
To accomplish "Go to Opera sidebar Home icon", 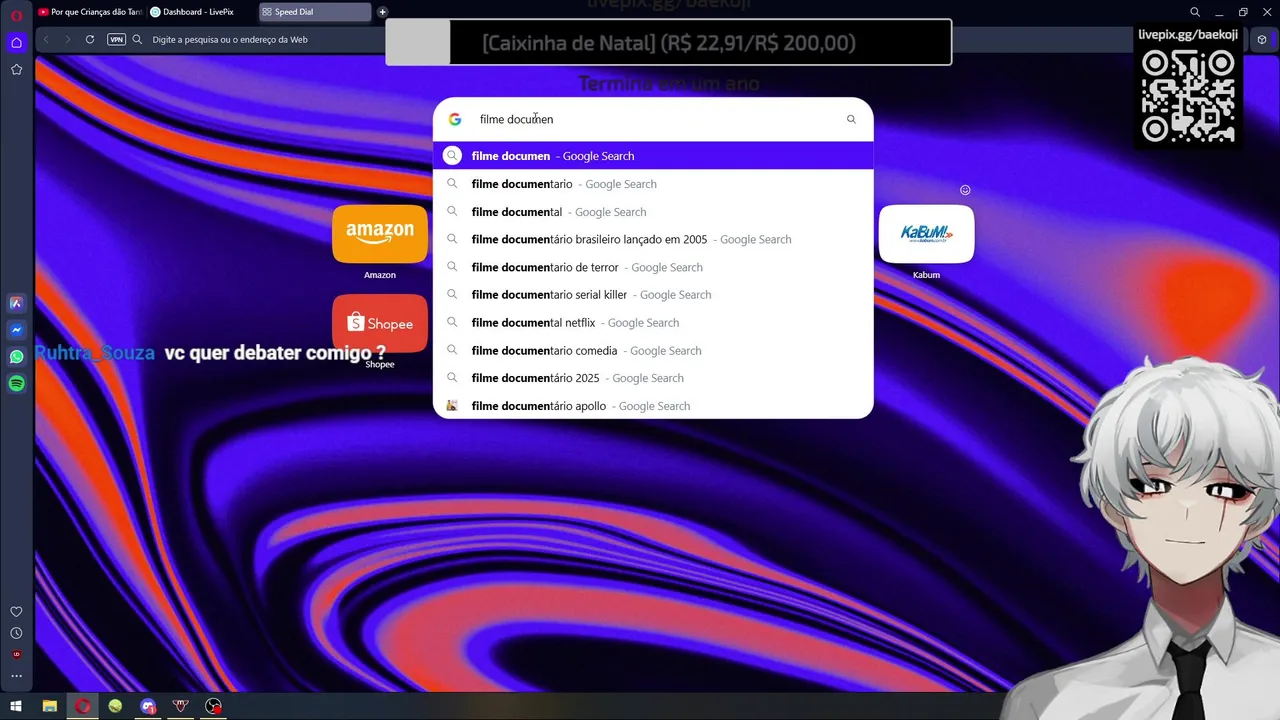I will click(x=16, y=42).
